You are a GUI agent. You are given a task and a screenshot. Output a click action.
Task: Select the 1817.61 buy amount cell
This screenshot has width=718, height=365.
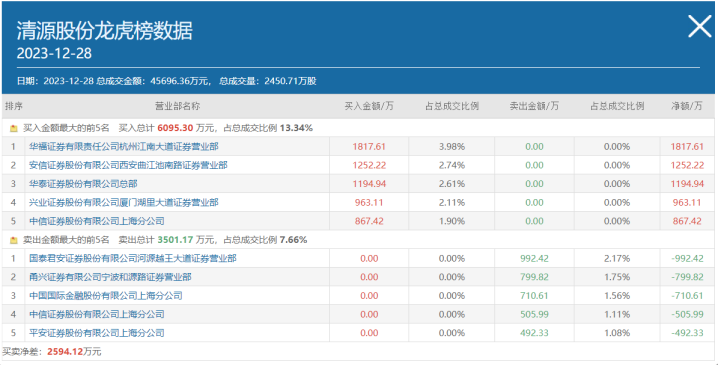coord(369,147)
